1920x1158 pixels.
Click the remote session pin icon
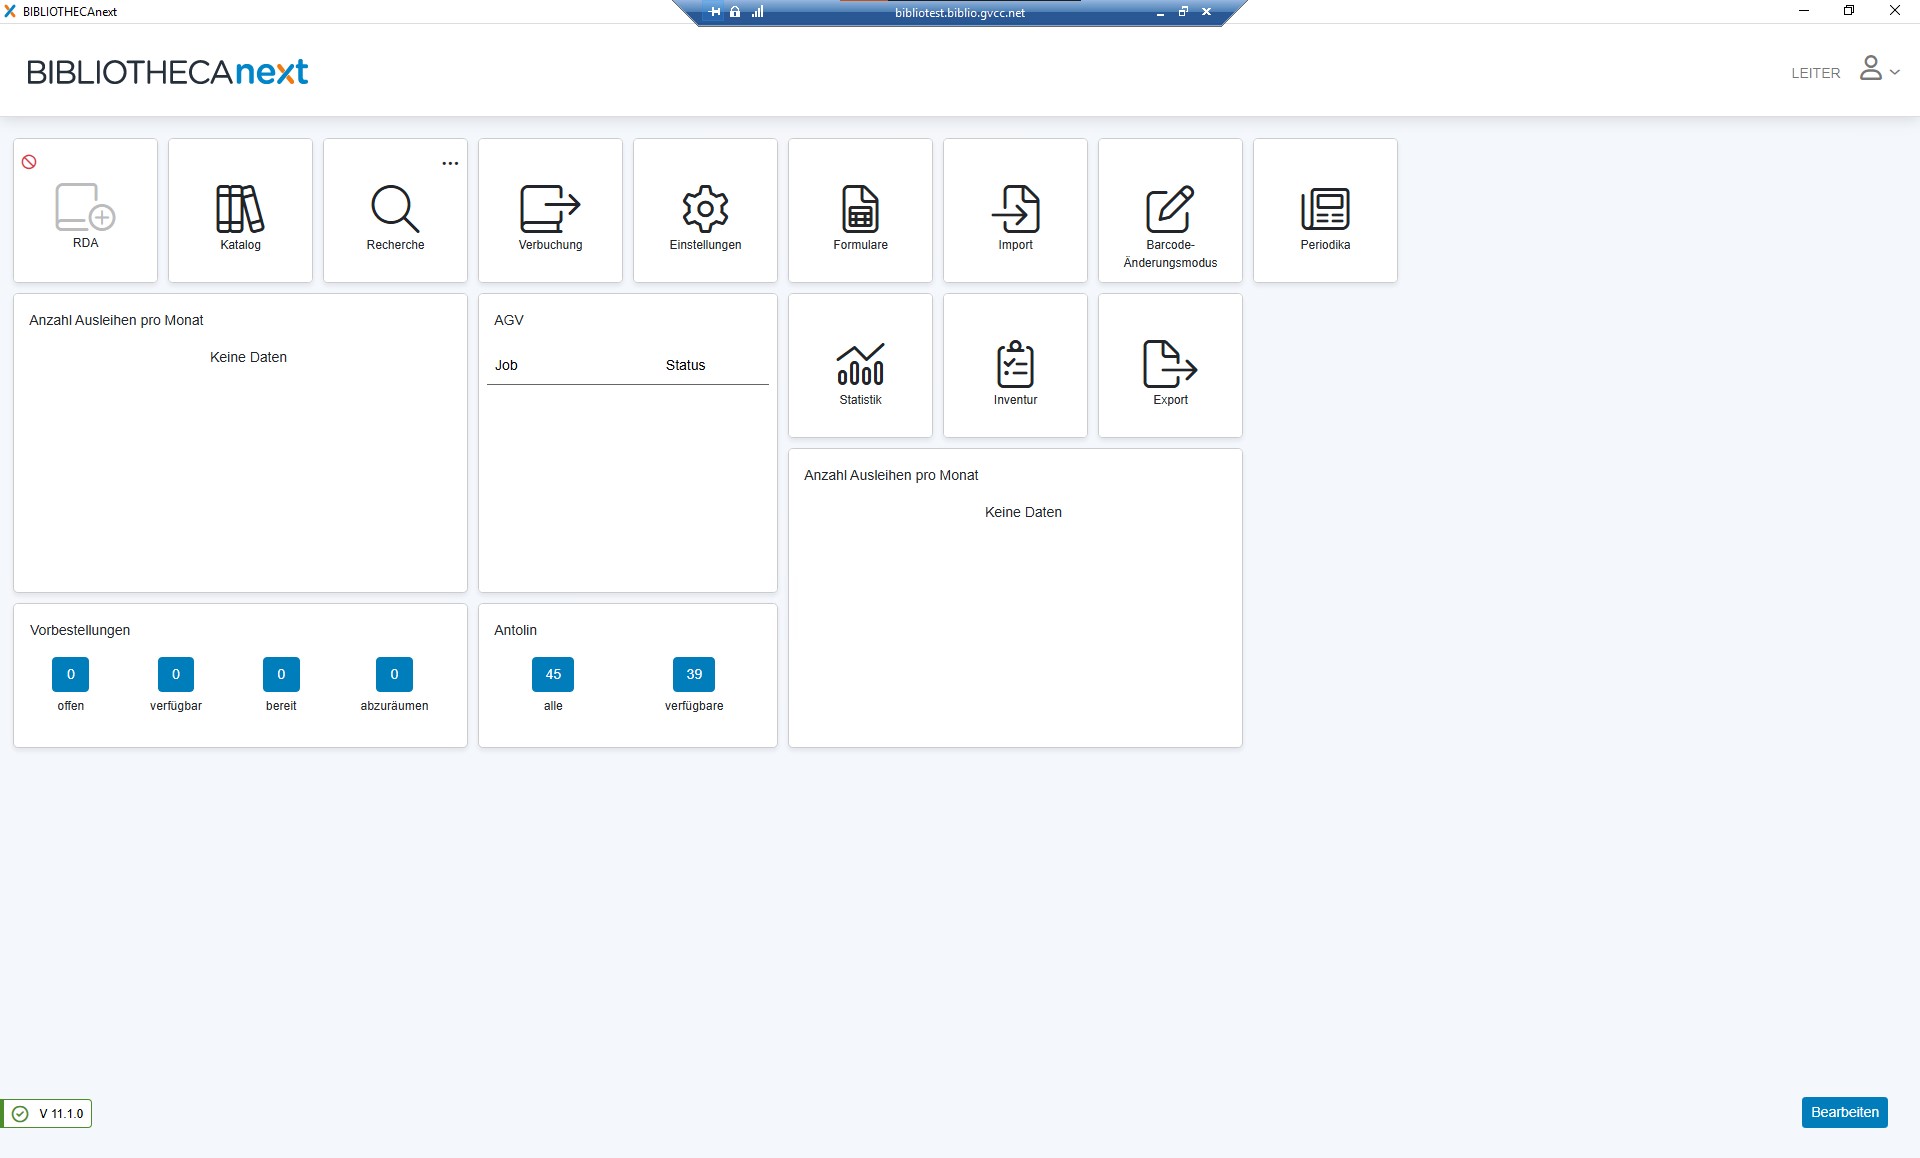[714, 12]
